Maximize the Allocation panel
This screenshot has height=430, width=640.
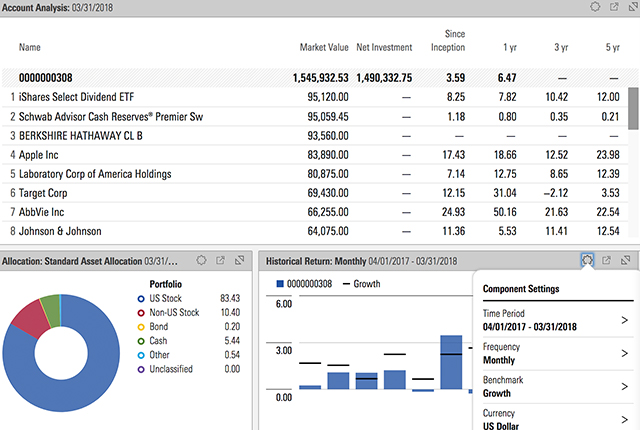point(239,260)
